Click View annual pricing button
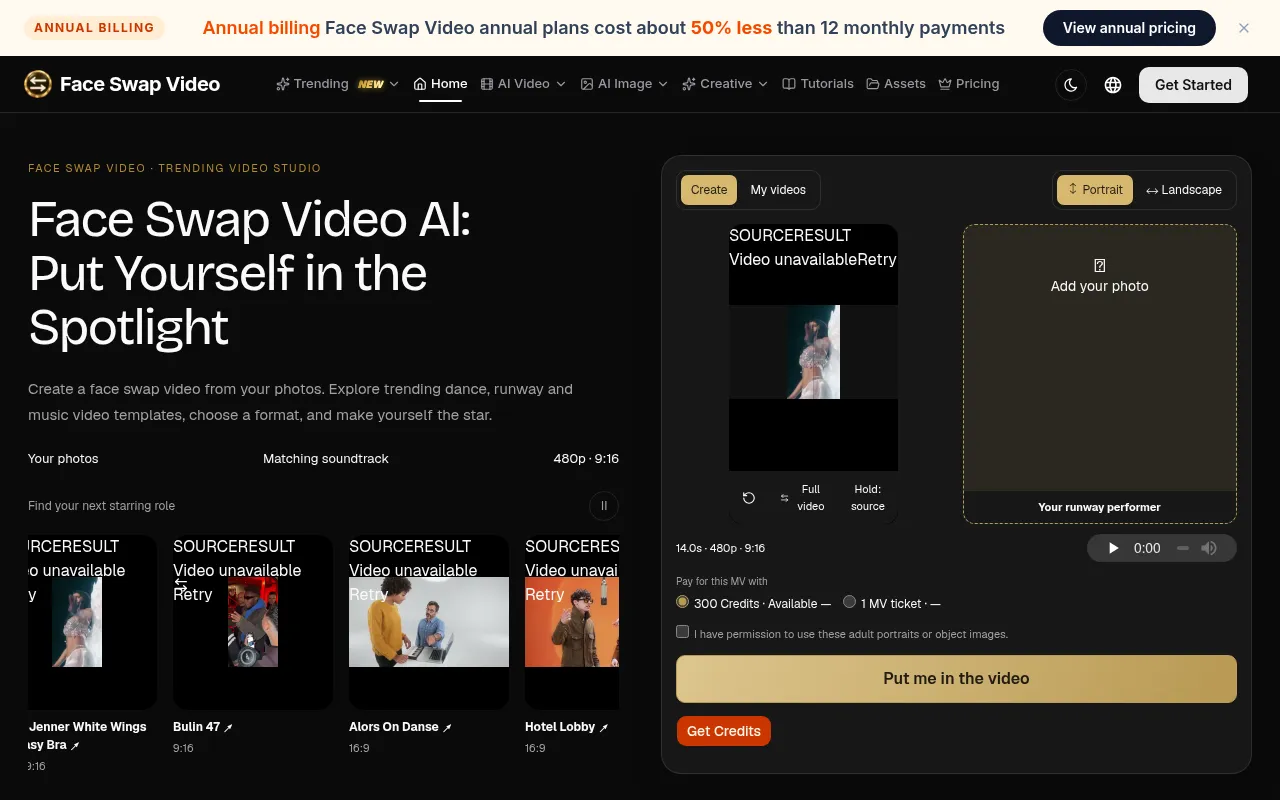Image resolution: width=1280 pixels, height=800 pixels. pyautogui.click(x=1129, y=28)
